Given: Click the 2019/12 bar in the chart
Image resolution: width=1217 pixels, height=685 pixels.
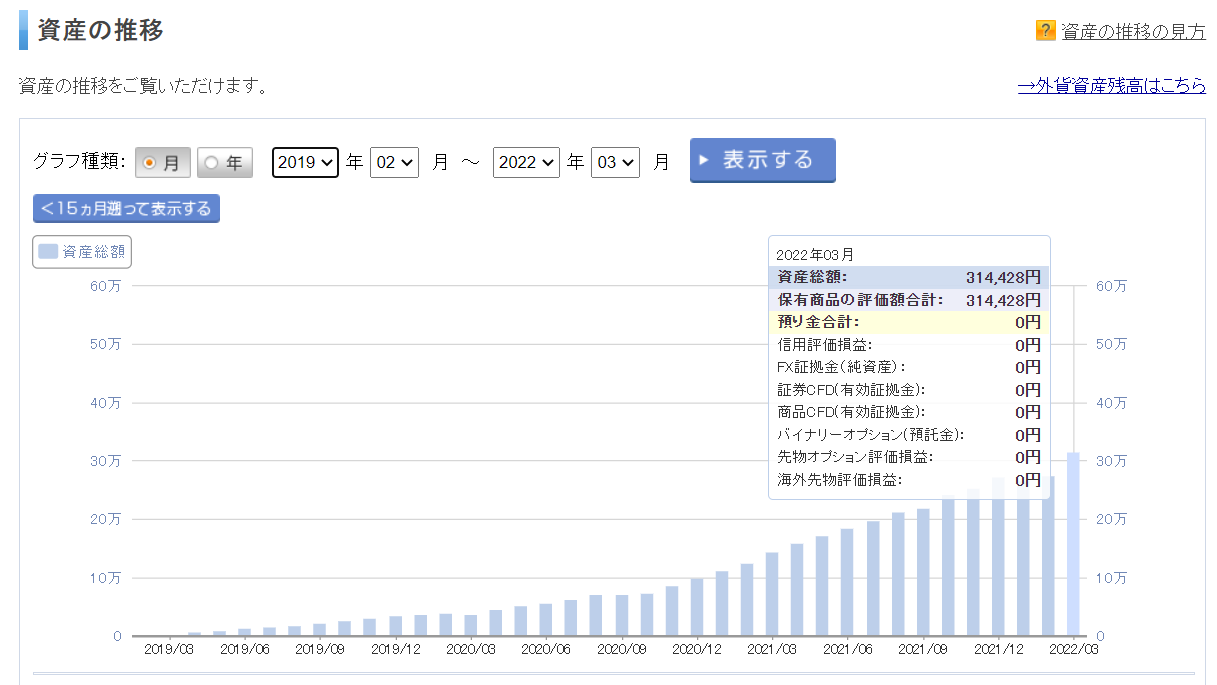Looking at the screenshot, I should tap(396, 626).
